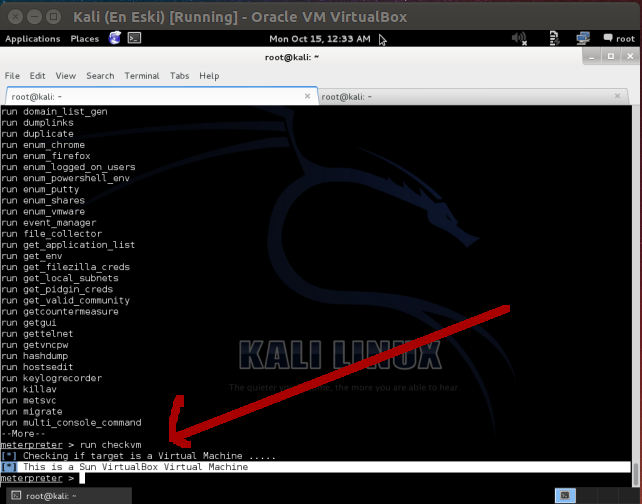Image resolution: width=642 pixels, height=504 pixels.
Task: Click the 'run domain_list_gen' line
Action: click(x=54, y=111)
